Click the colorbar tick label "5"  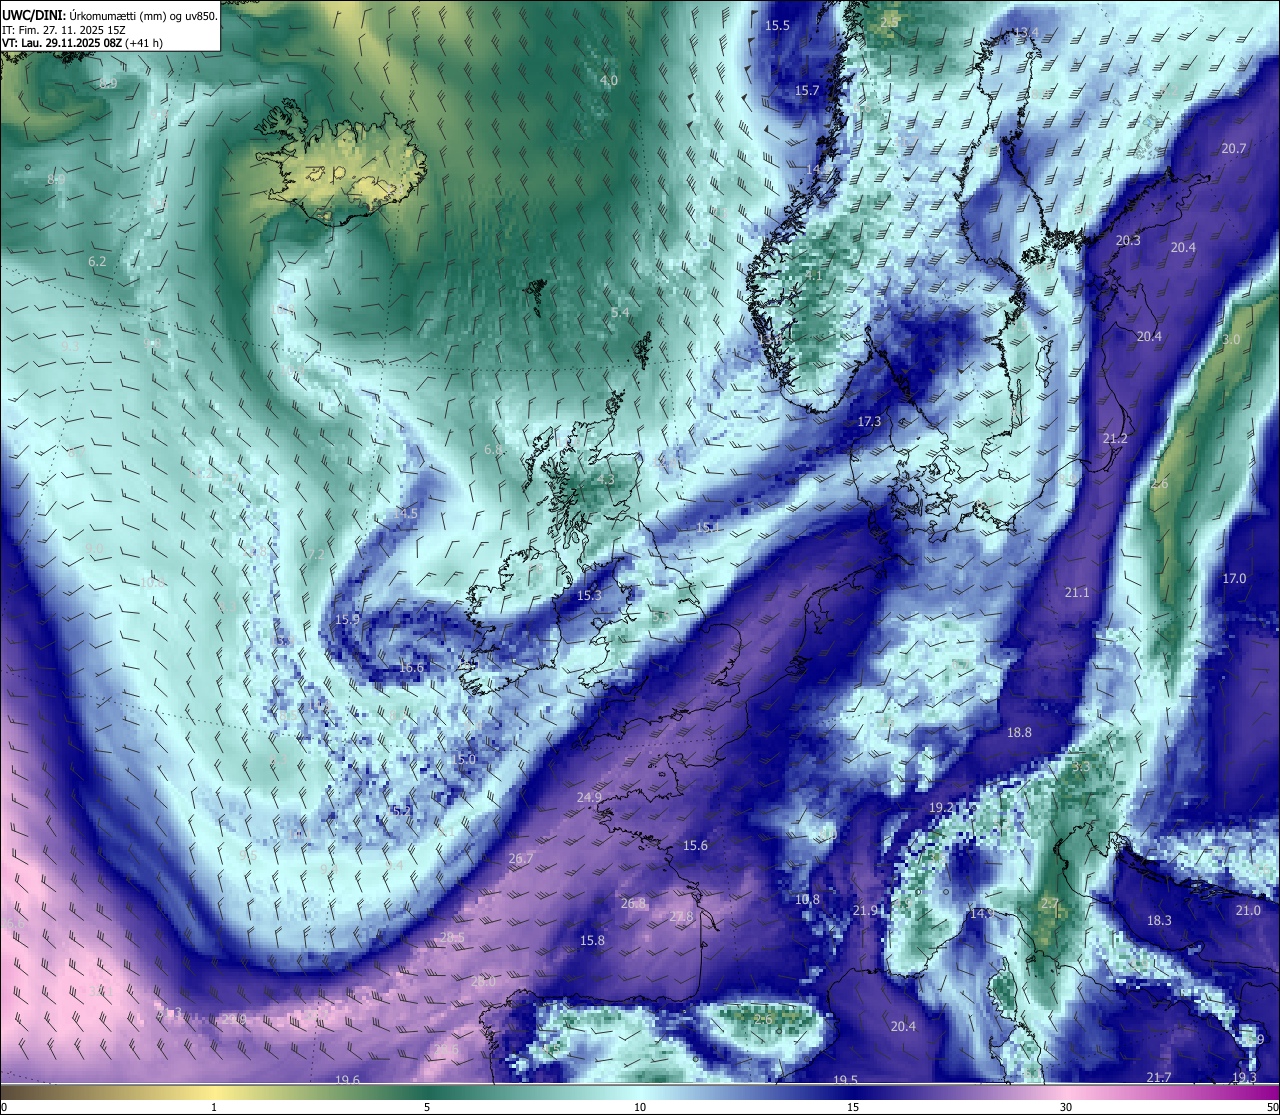coord(427,1107)
